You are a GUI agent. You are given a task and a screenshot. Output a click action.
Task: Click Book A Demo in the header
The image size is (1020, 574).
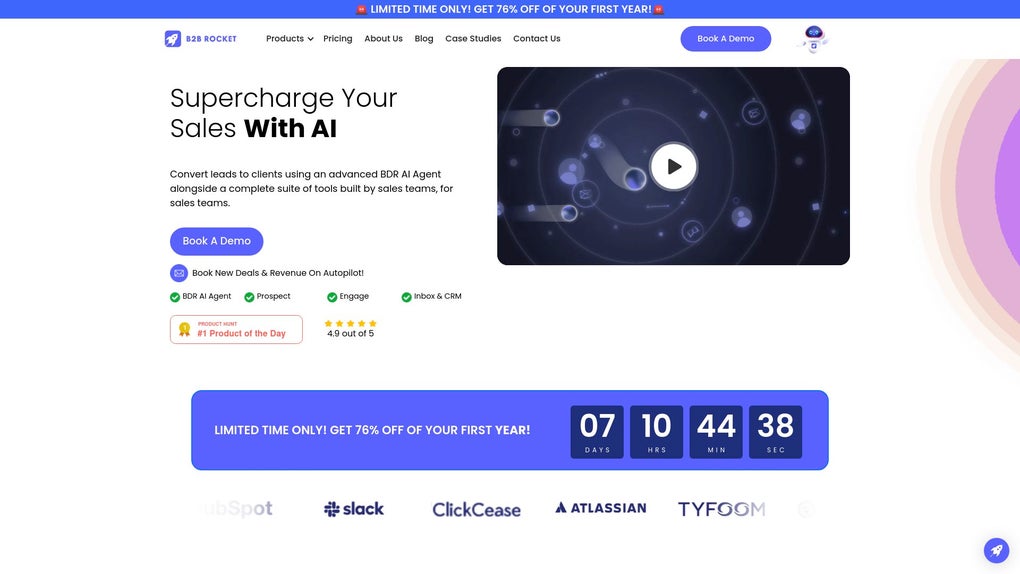(x=726, y=39)
